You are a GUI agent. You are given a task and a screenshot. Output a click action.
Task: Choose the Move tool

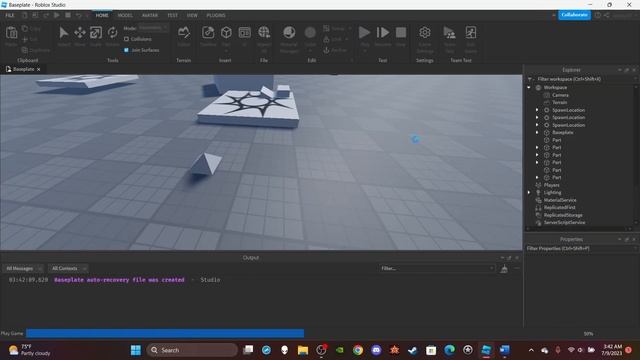[x=80, y=33]
